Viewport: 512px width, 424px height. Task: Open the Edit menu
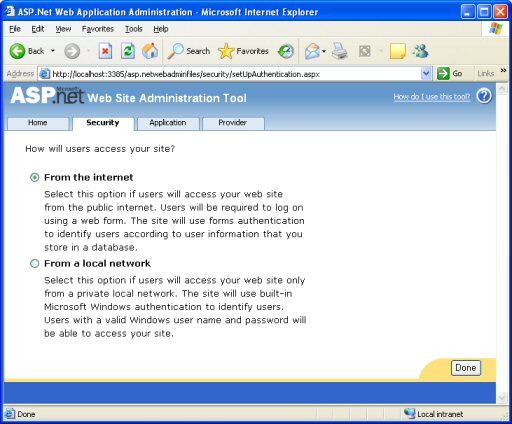38,29
